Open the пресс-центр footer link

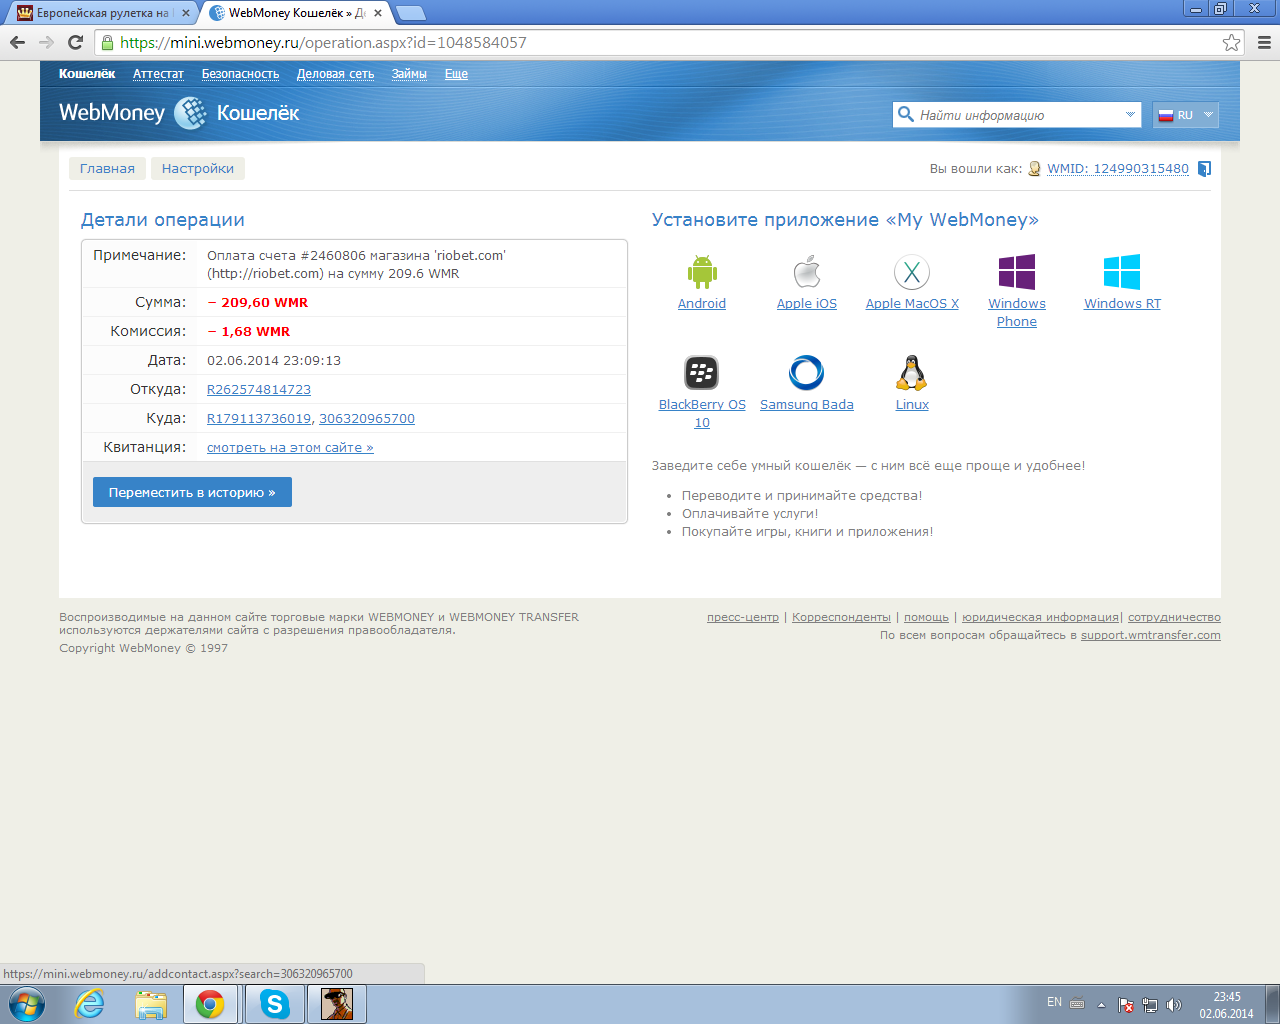(x=743, y=617)
